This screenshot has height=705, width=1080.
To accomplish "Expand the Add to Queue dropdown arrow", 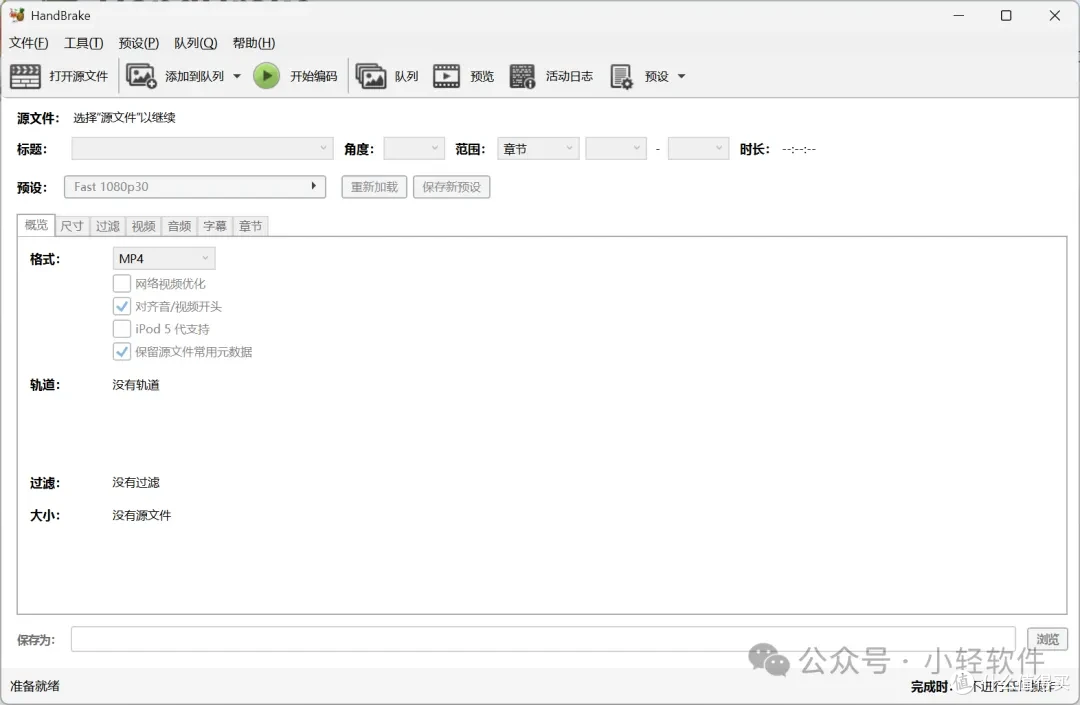I will 237,76.
